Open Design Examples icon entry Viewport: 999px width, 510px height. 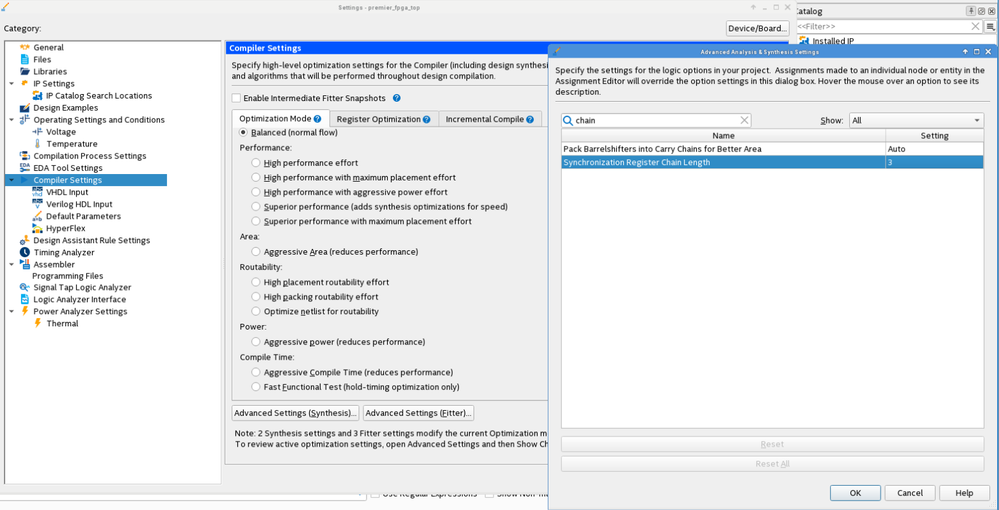(25, 108)
